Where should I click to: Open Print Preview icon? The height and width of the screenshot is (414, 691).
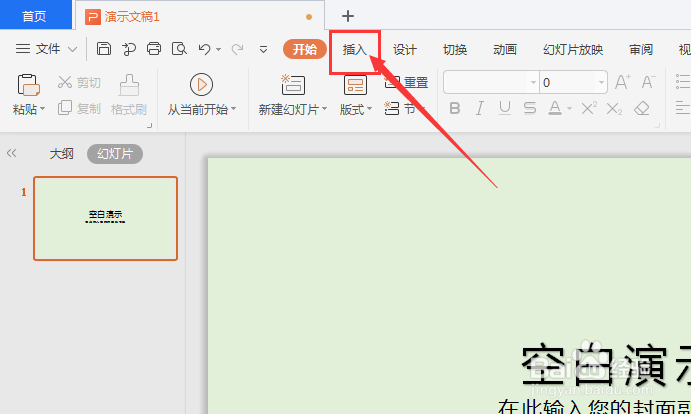[179, 48]
